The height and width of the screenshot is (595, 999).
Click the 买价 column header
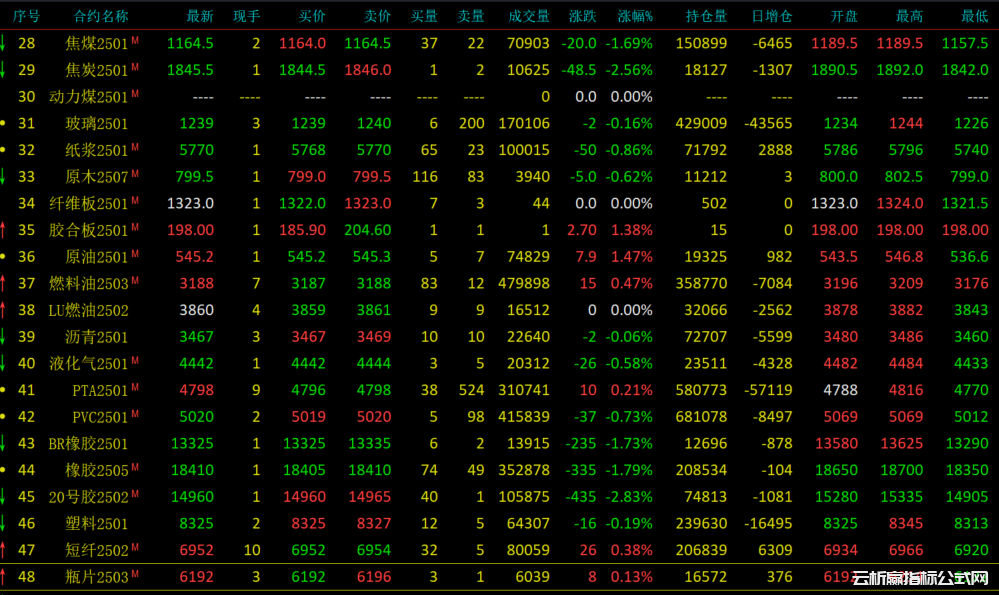(312, 16)
